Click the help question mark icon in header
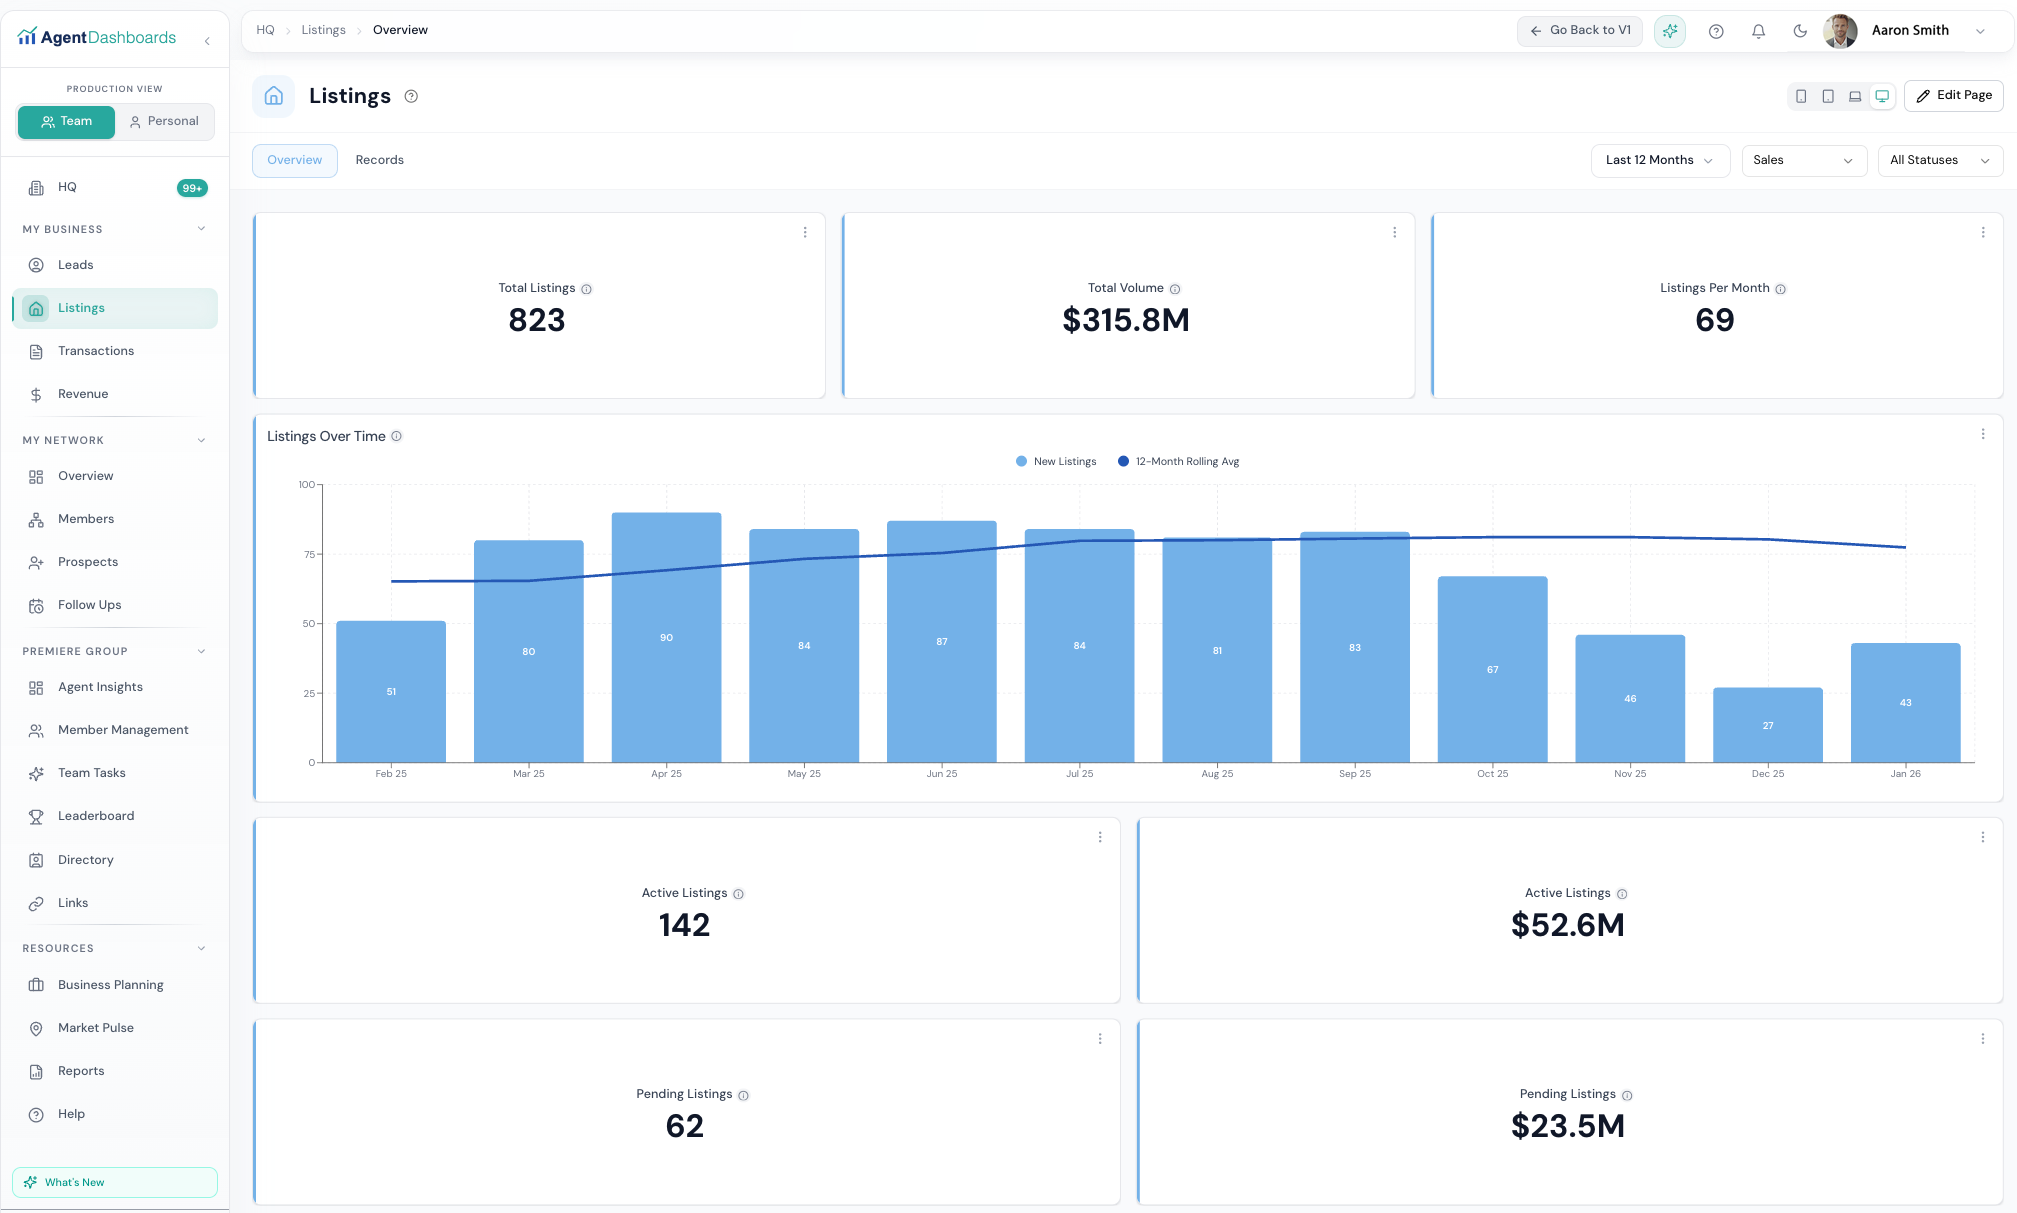2017x1213 pixels. pyautogui.click(x=1716, y=31)
